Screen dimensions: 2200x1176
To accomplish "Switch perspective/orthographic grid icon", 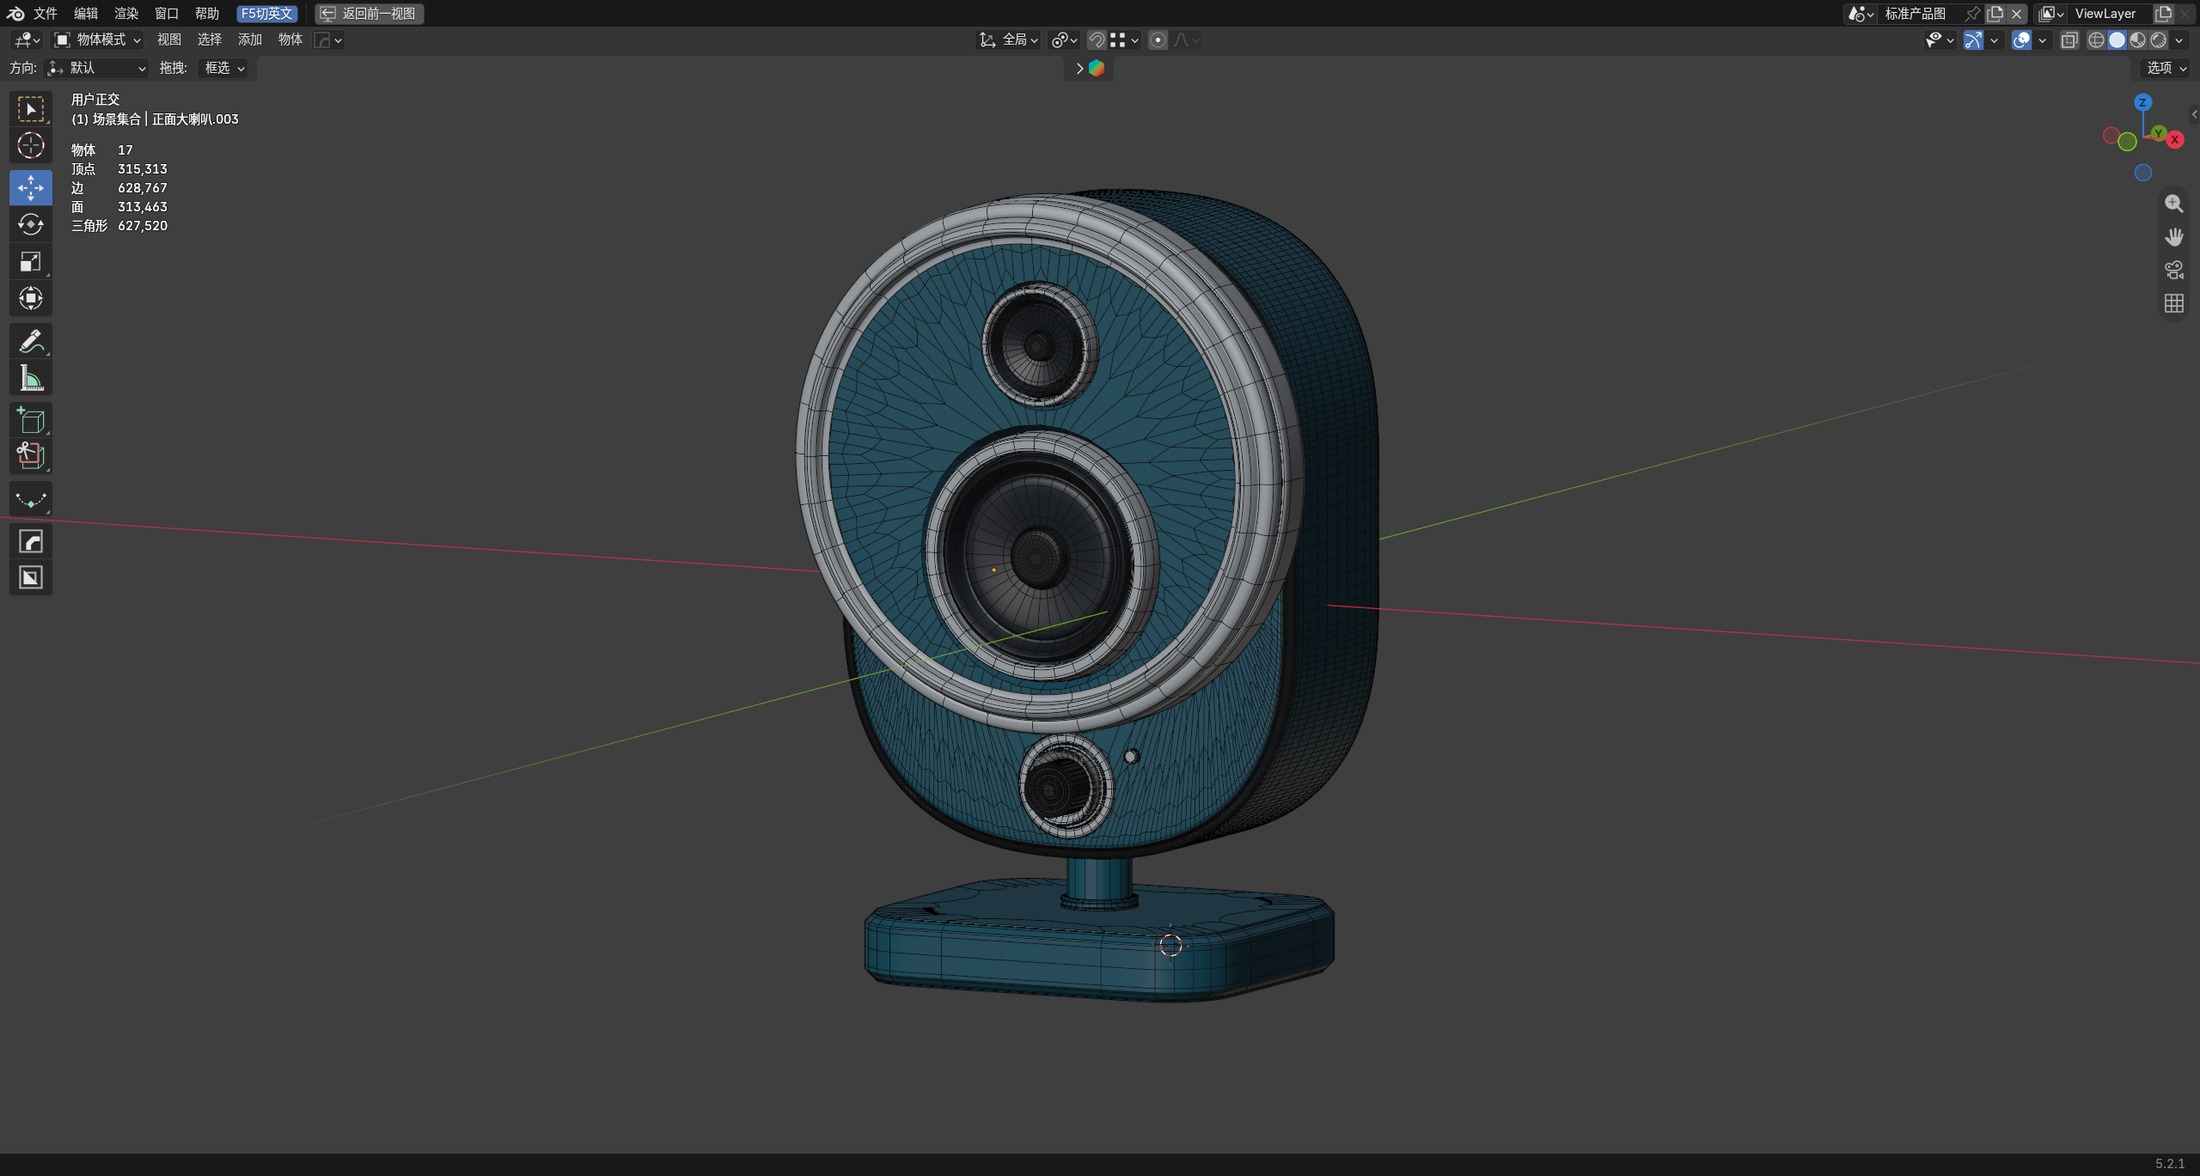I will click(x=2174, y=303).
